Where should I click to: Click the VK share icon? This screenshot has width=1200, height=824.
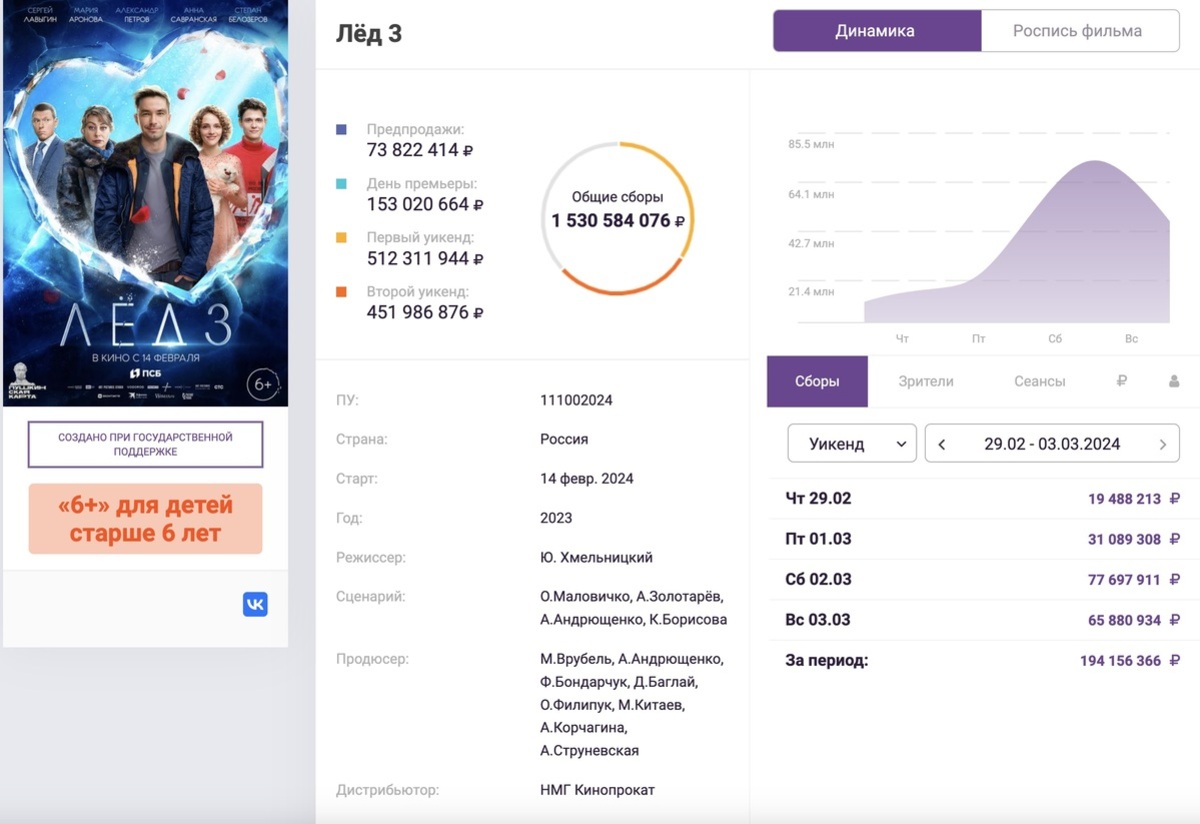coord(255,604)
